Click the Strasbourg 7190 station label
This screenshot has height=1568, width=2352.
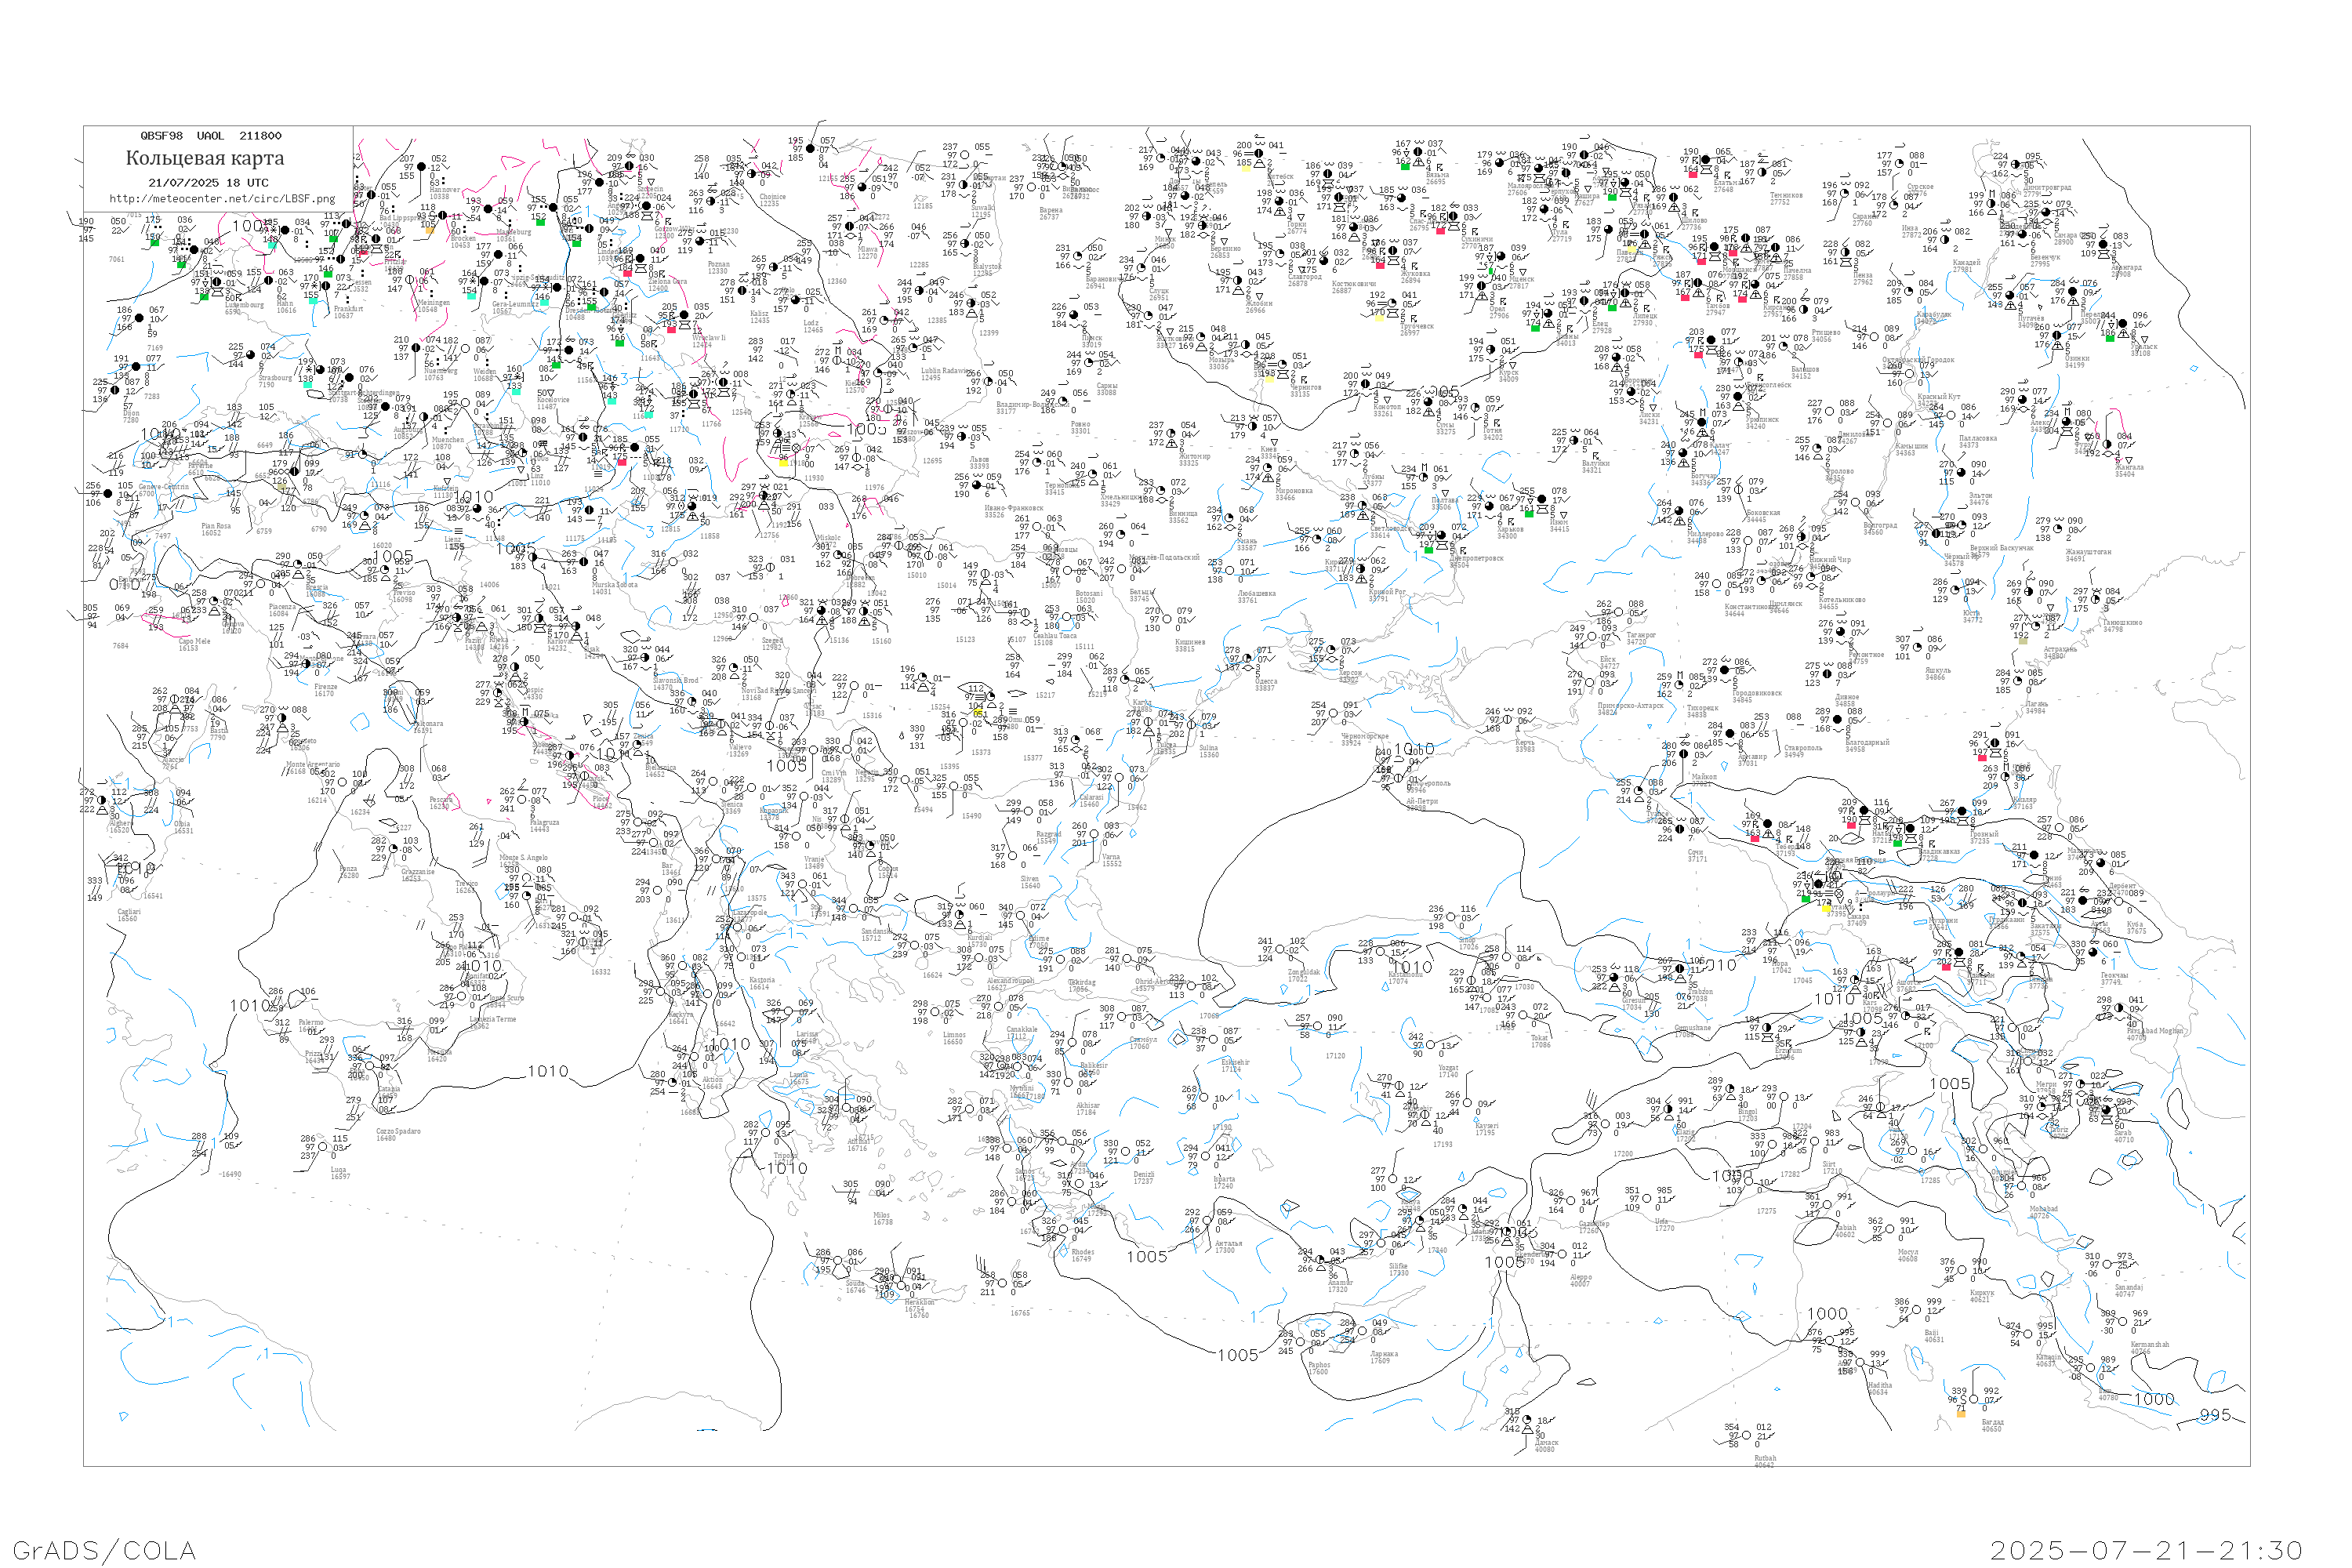(274, 381)
